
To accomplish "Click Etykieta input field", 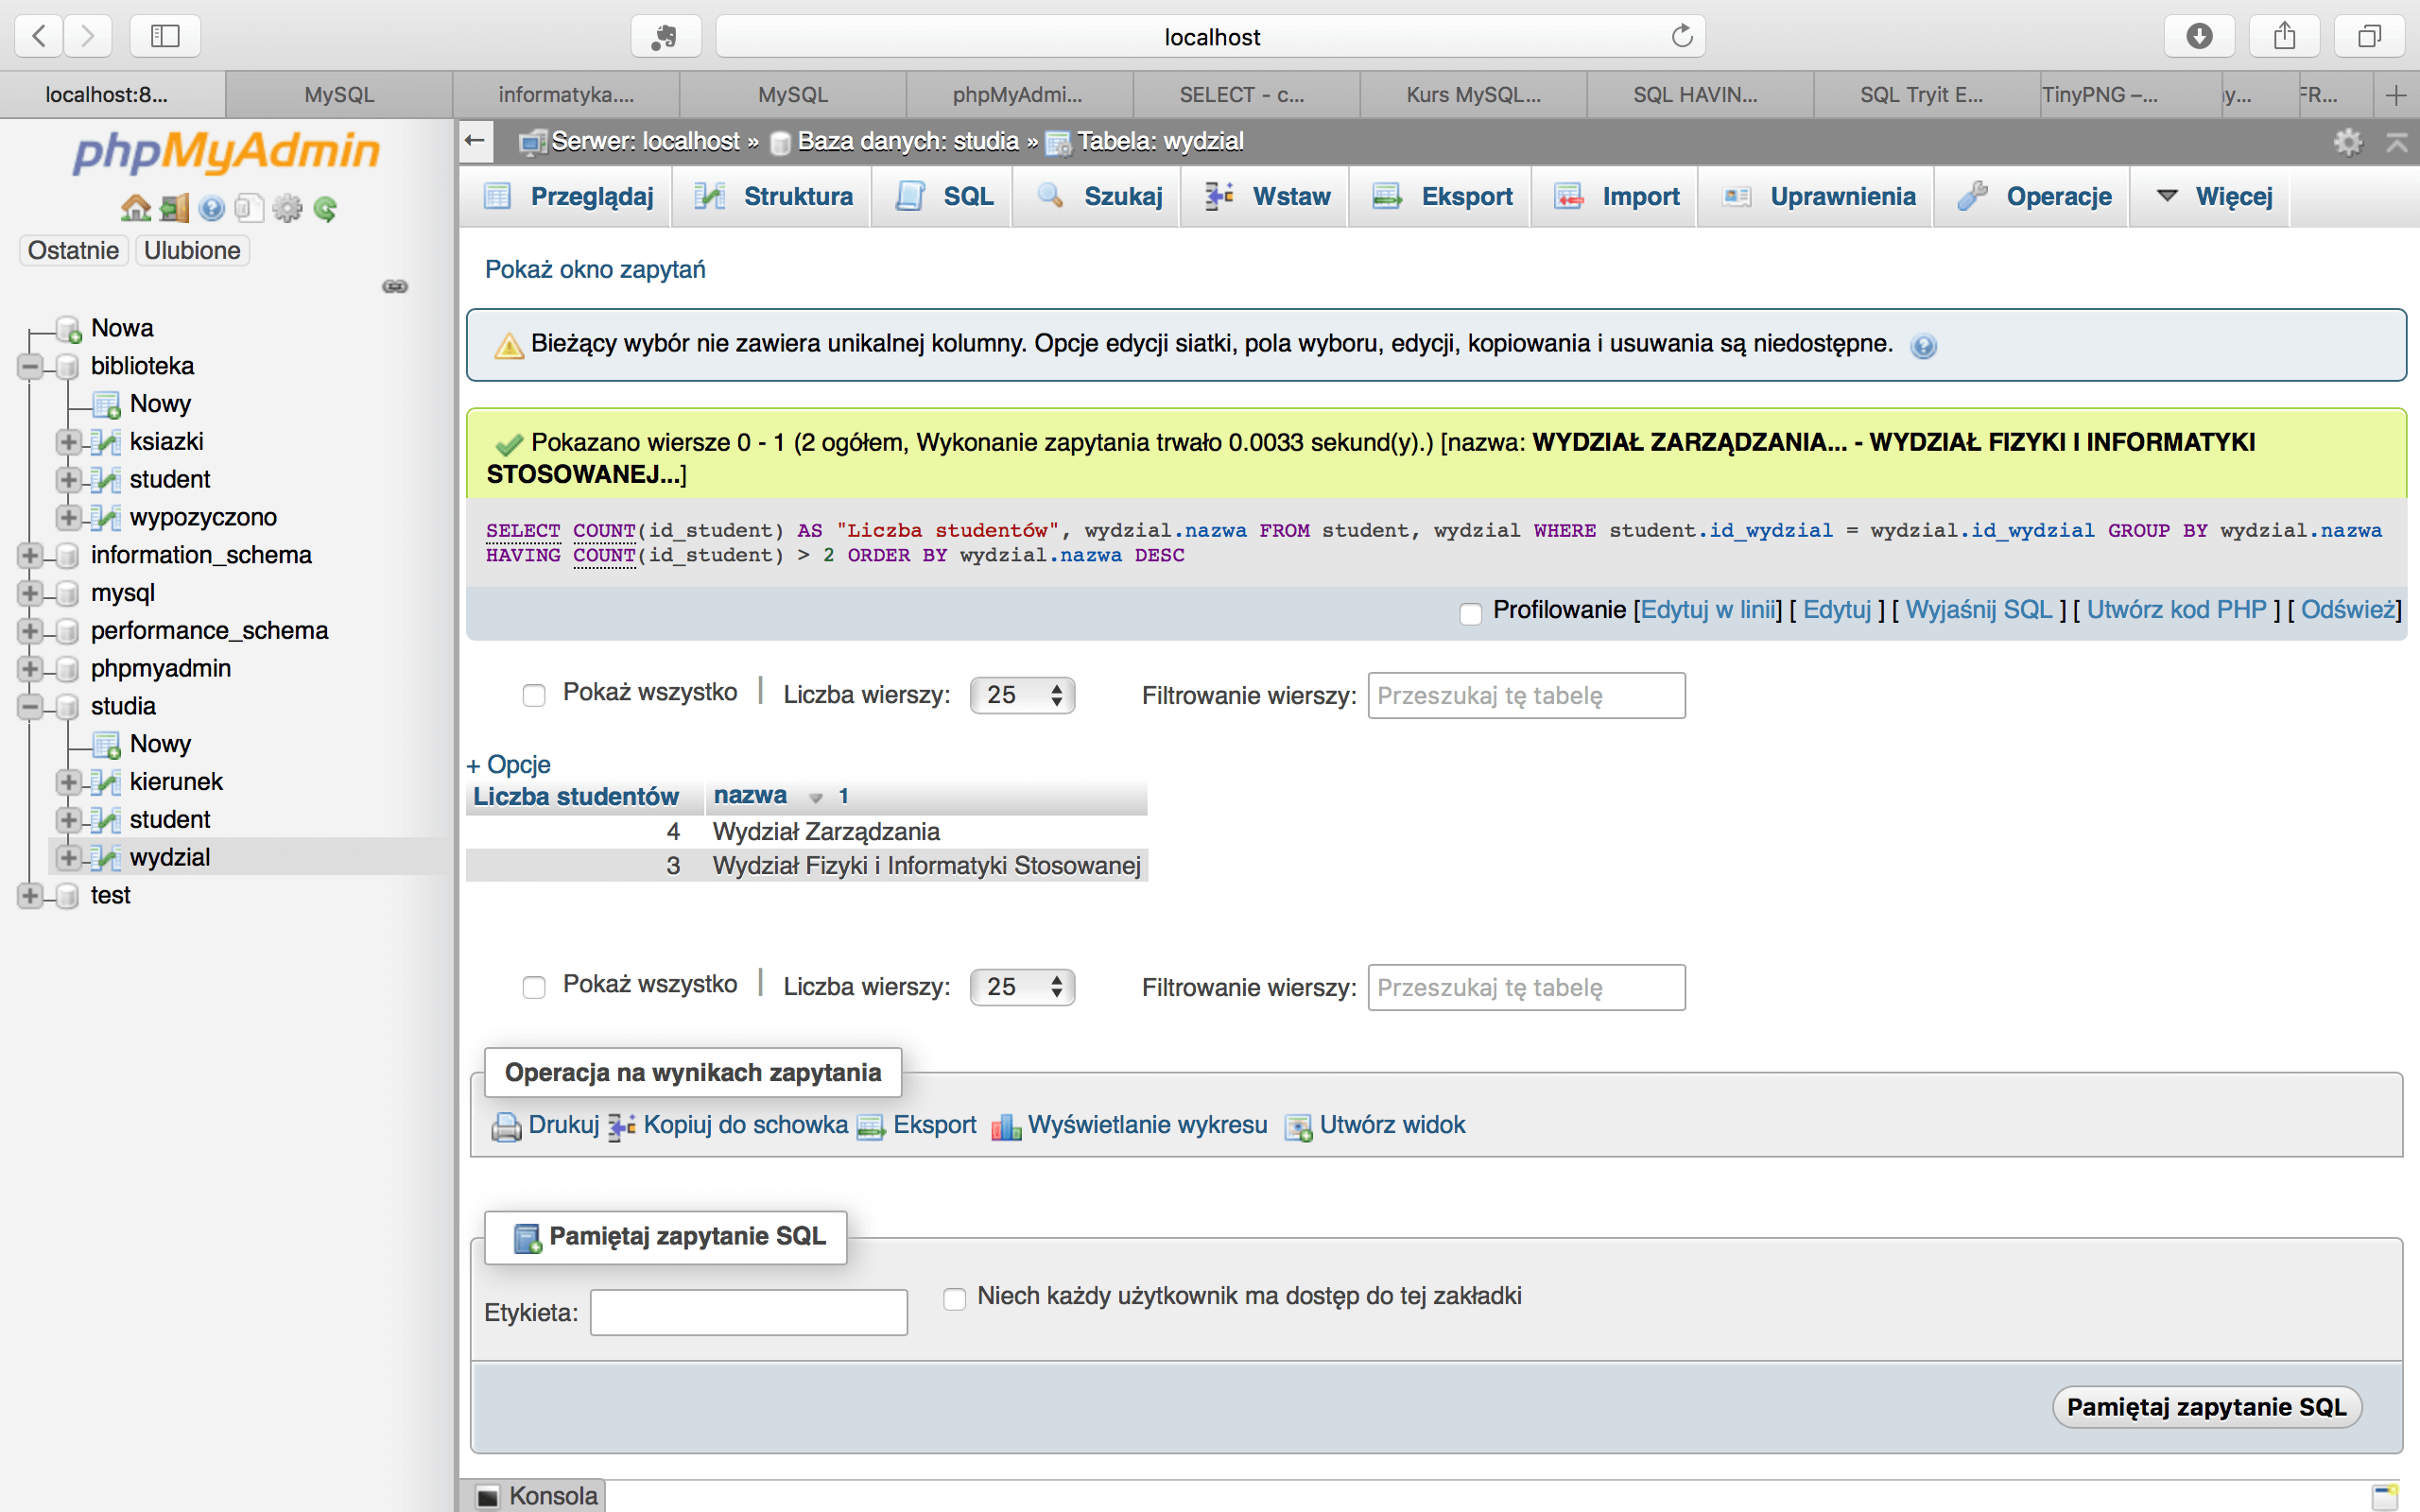I will (748, 1312).
